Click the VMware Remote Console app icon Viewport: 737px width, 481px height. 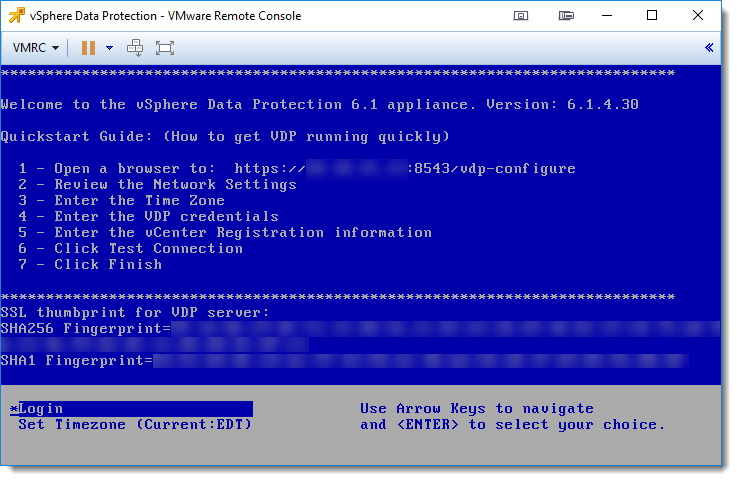(17, 16)
